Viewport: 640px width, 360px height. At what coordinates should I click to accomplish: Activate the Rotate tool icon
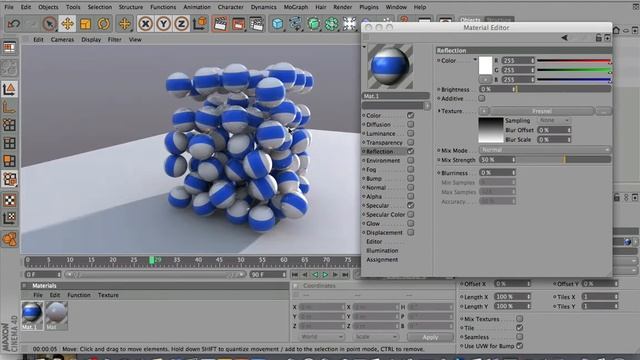[103, 24]
